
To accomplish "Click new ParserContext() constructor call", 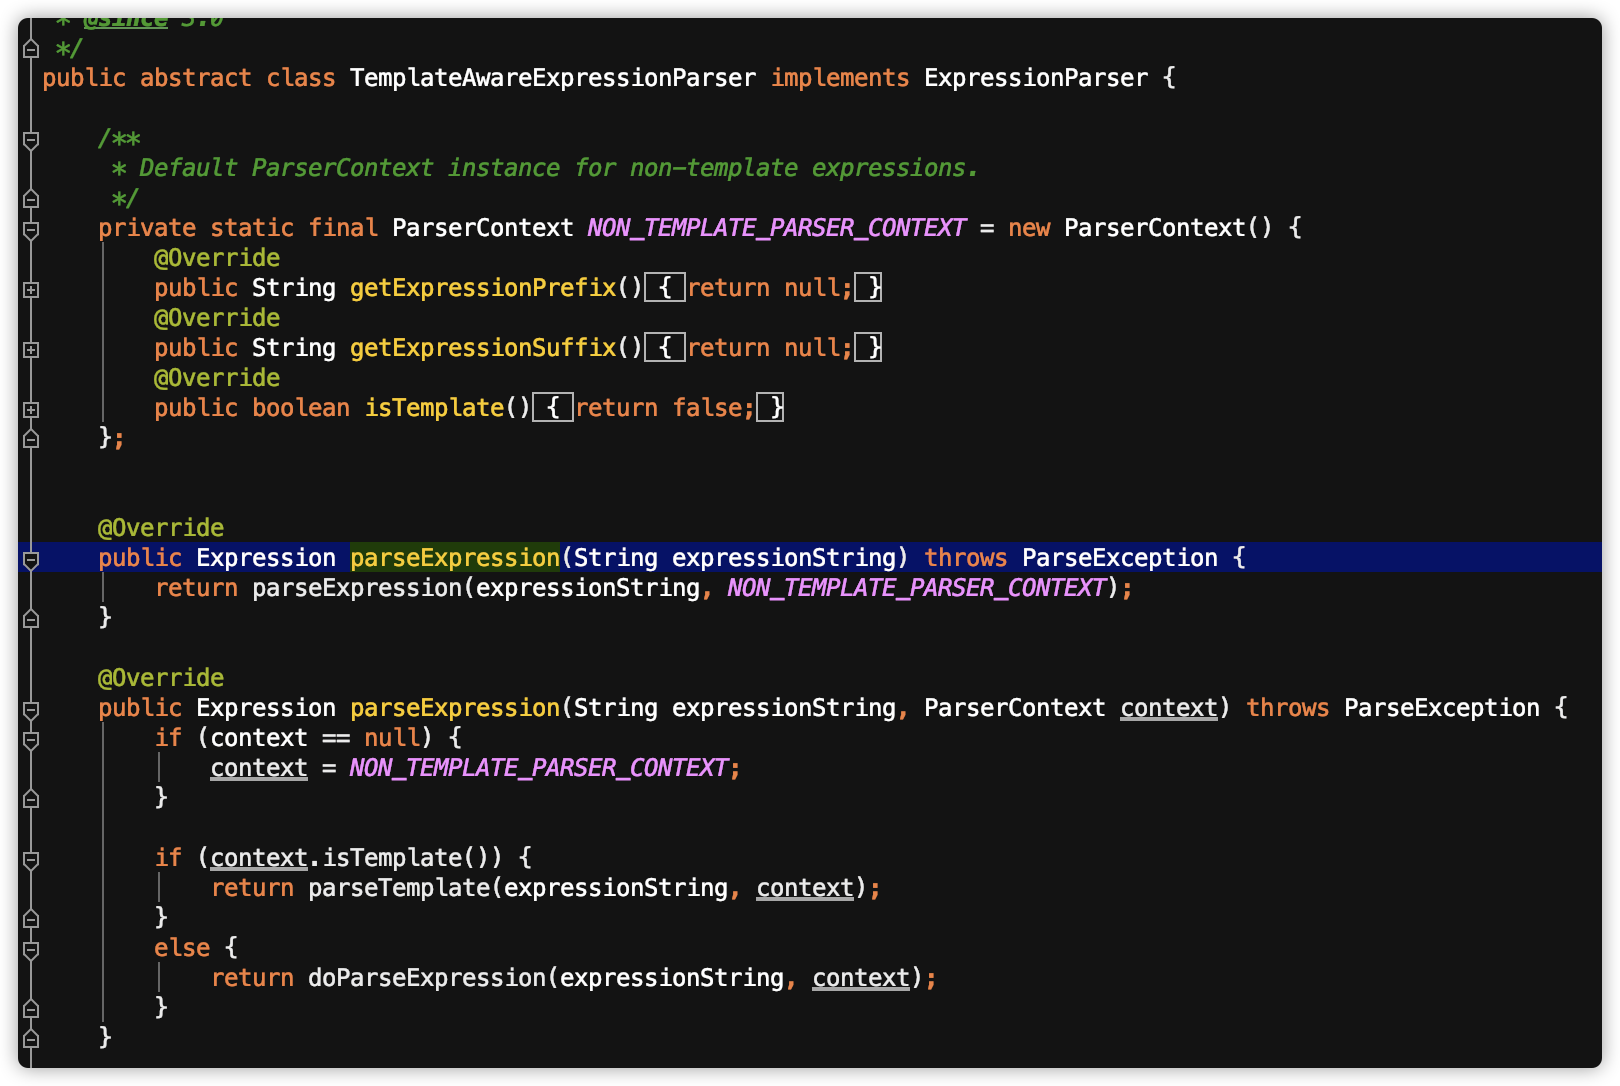I will [1140, 228].
